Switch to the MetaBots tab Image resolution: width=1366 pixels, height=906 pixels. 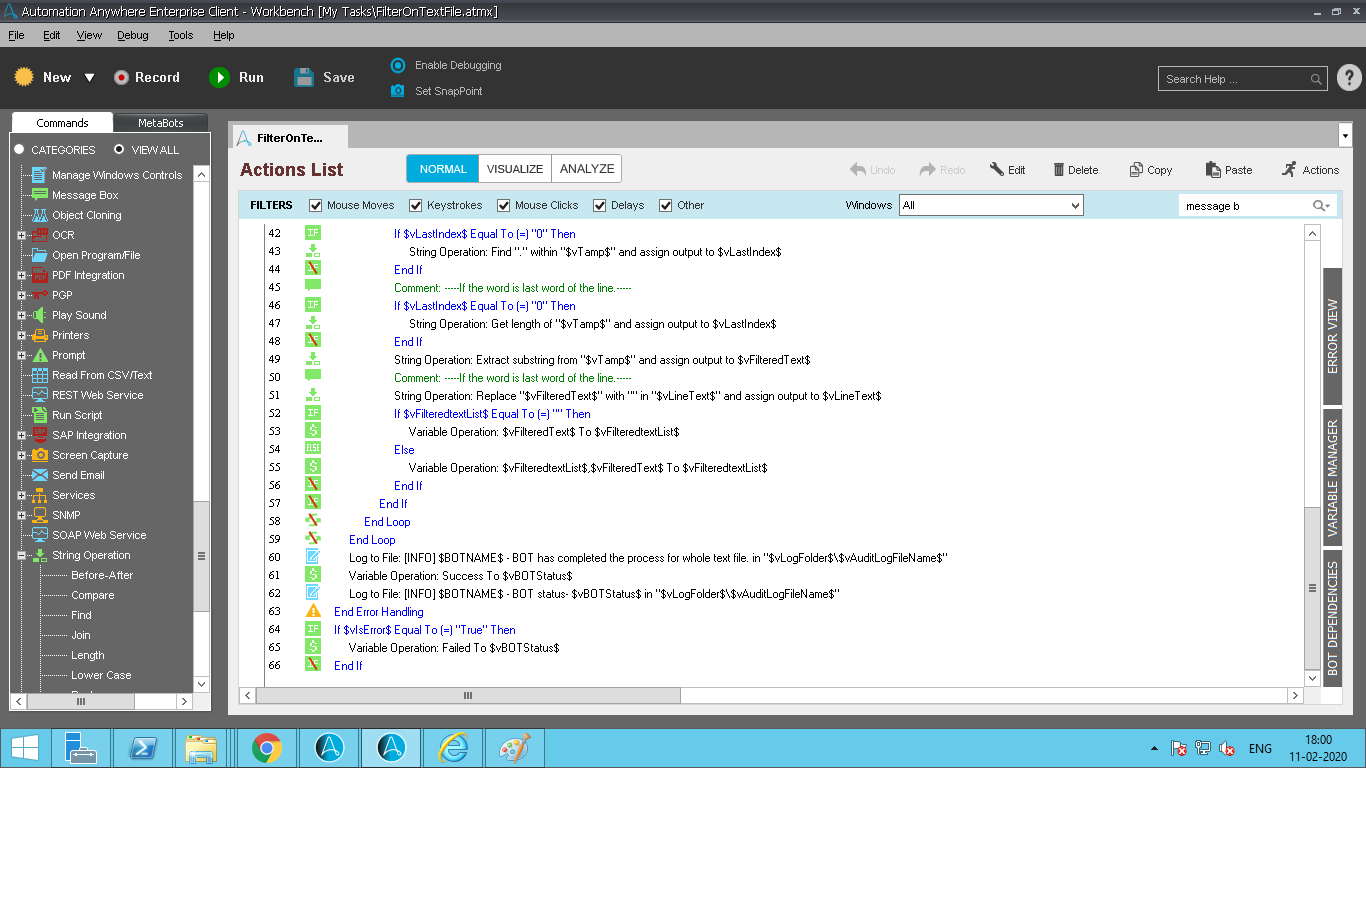coord(160,123)
